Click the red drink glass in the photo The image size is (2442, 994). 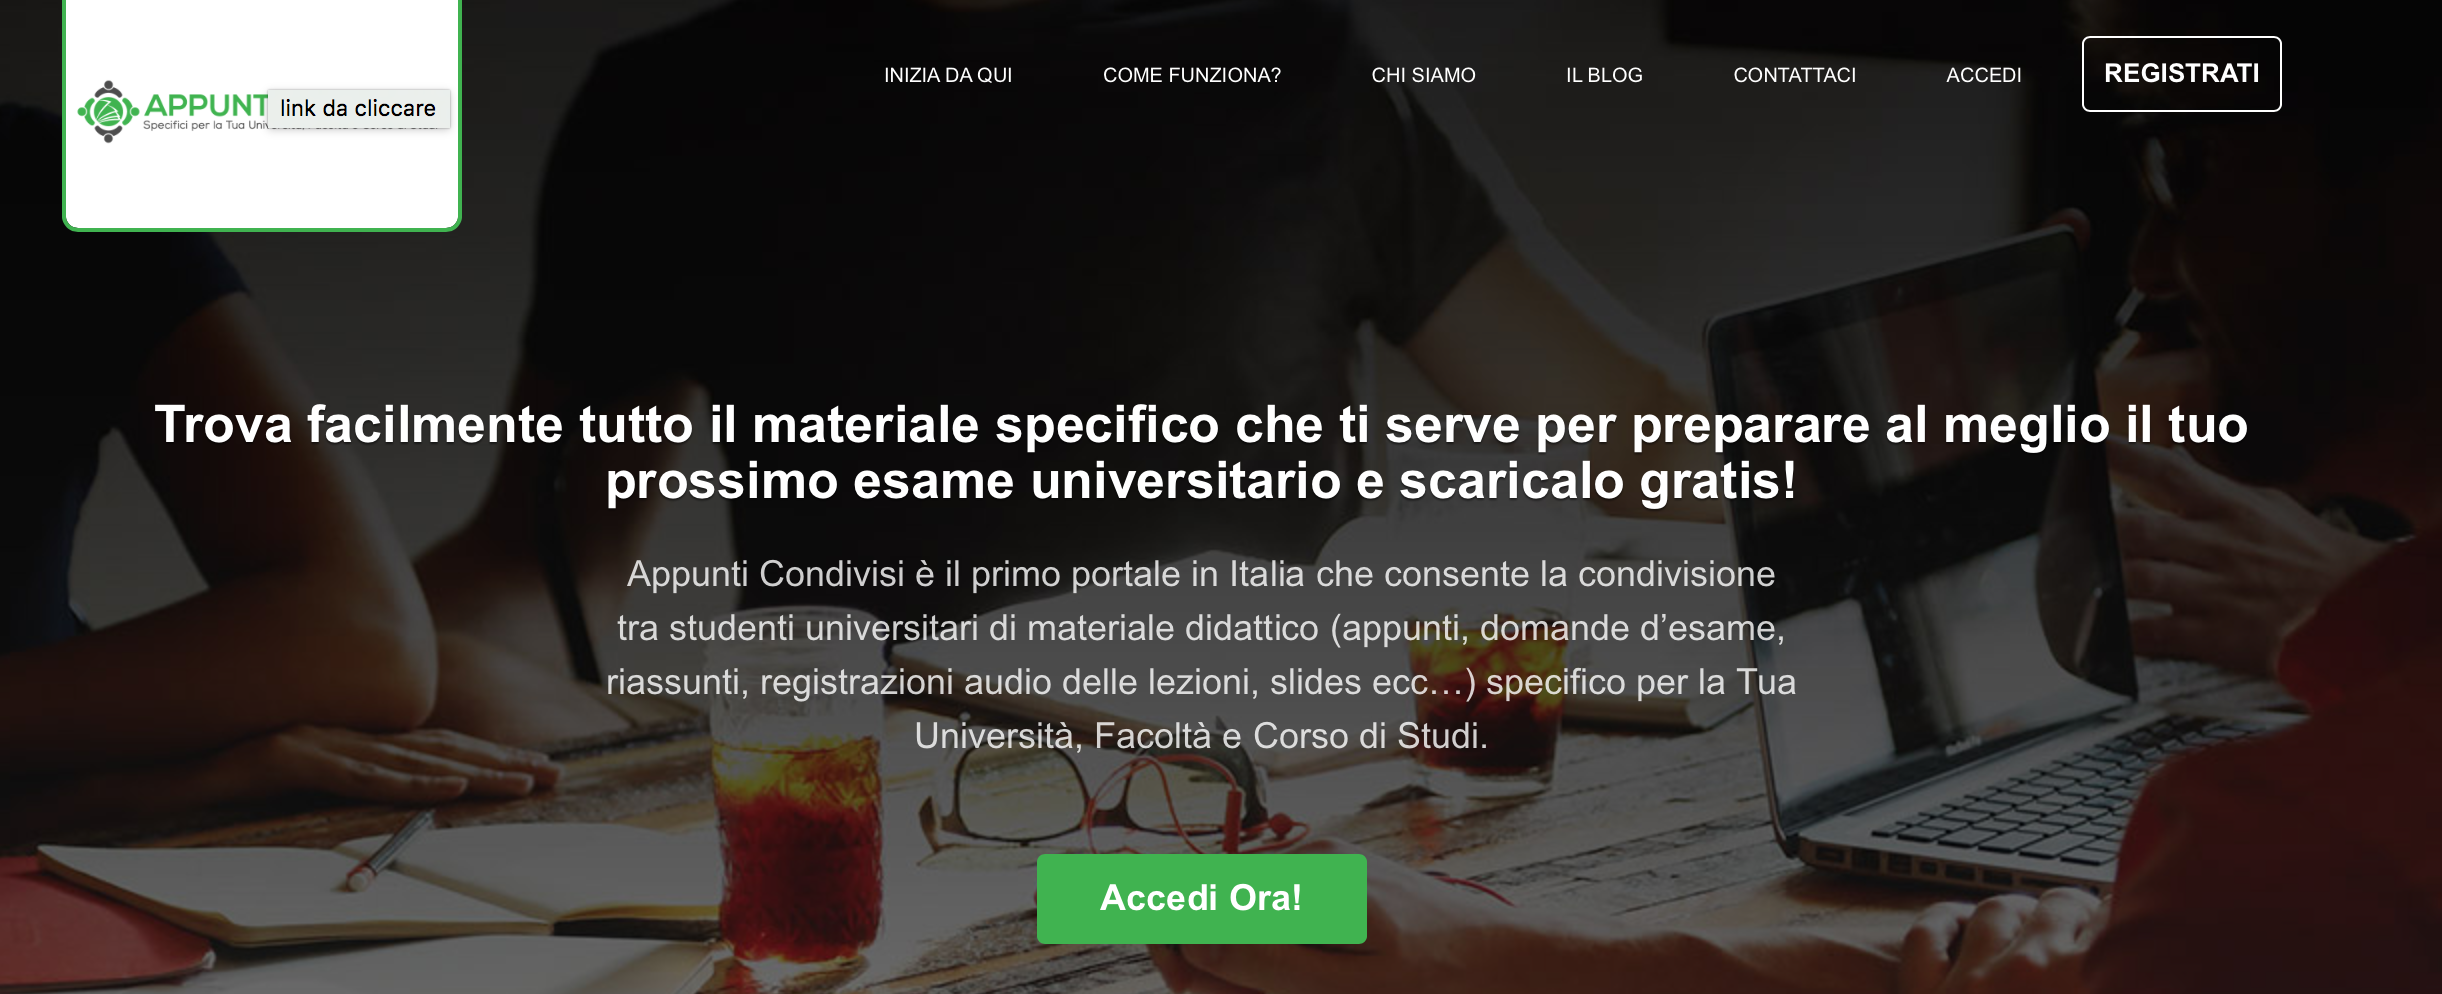point(800,850)
